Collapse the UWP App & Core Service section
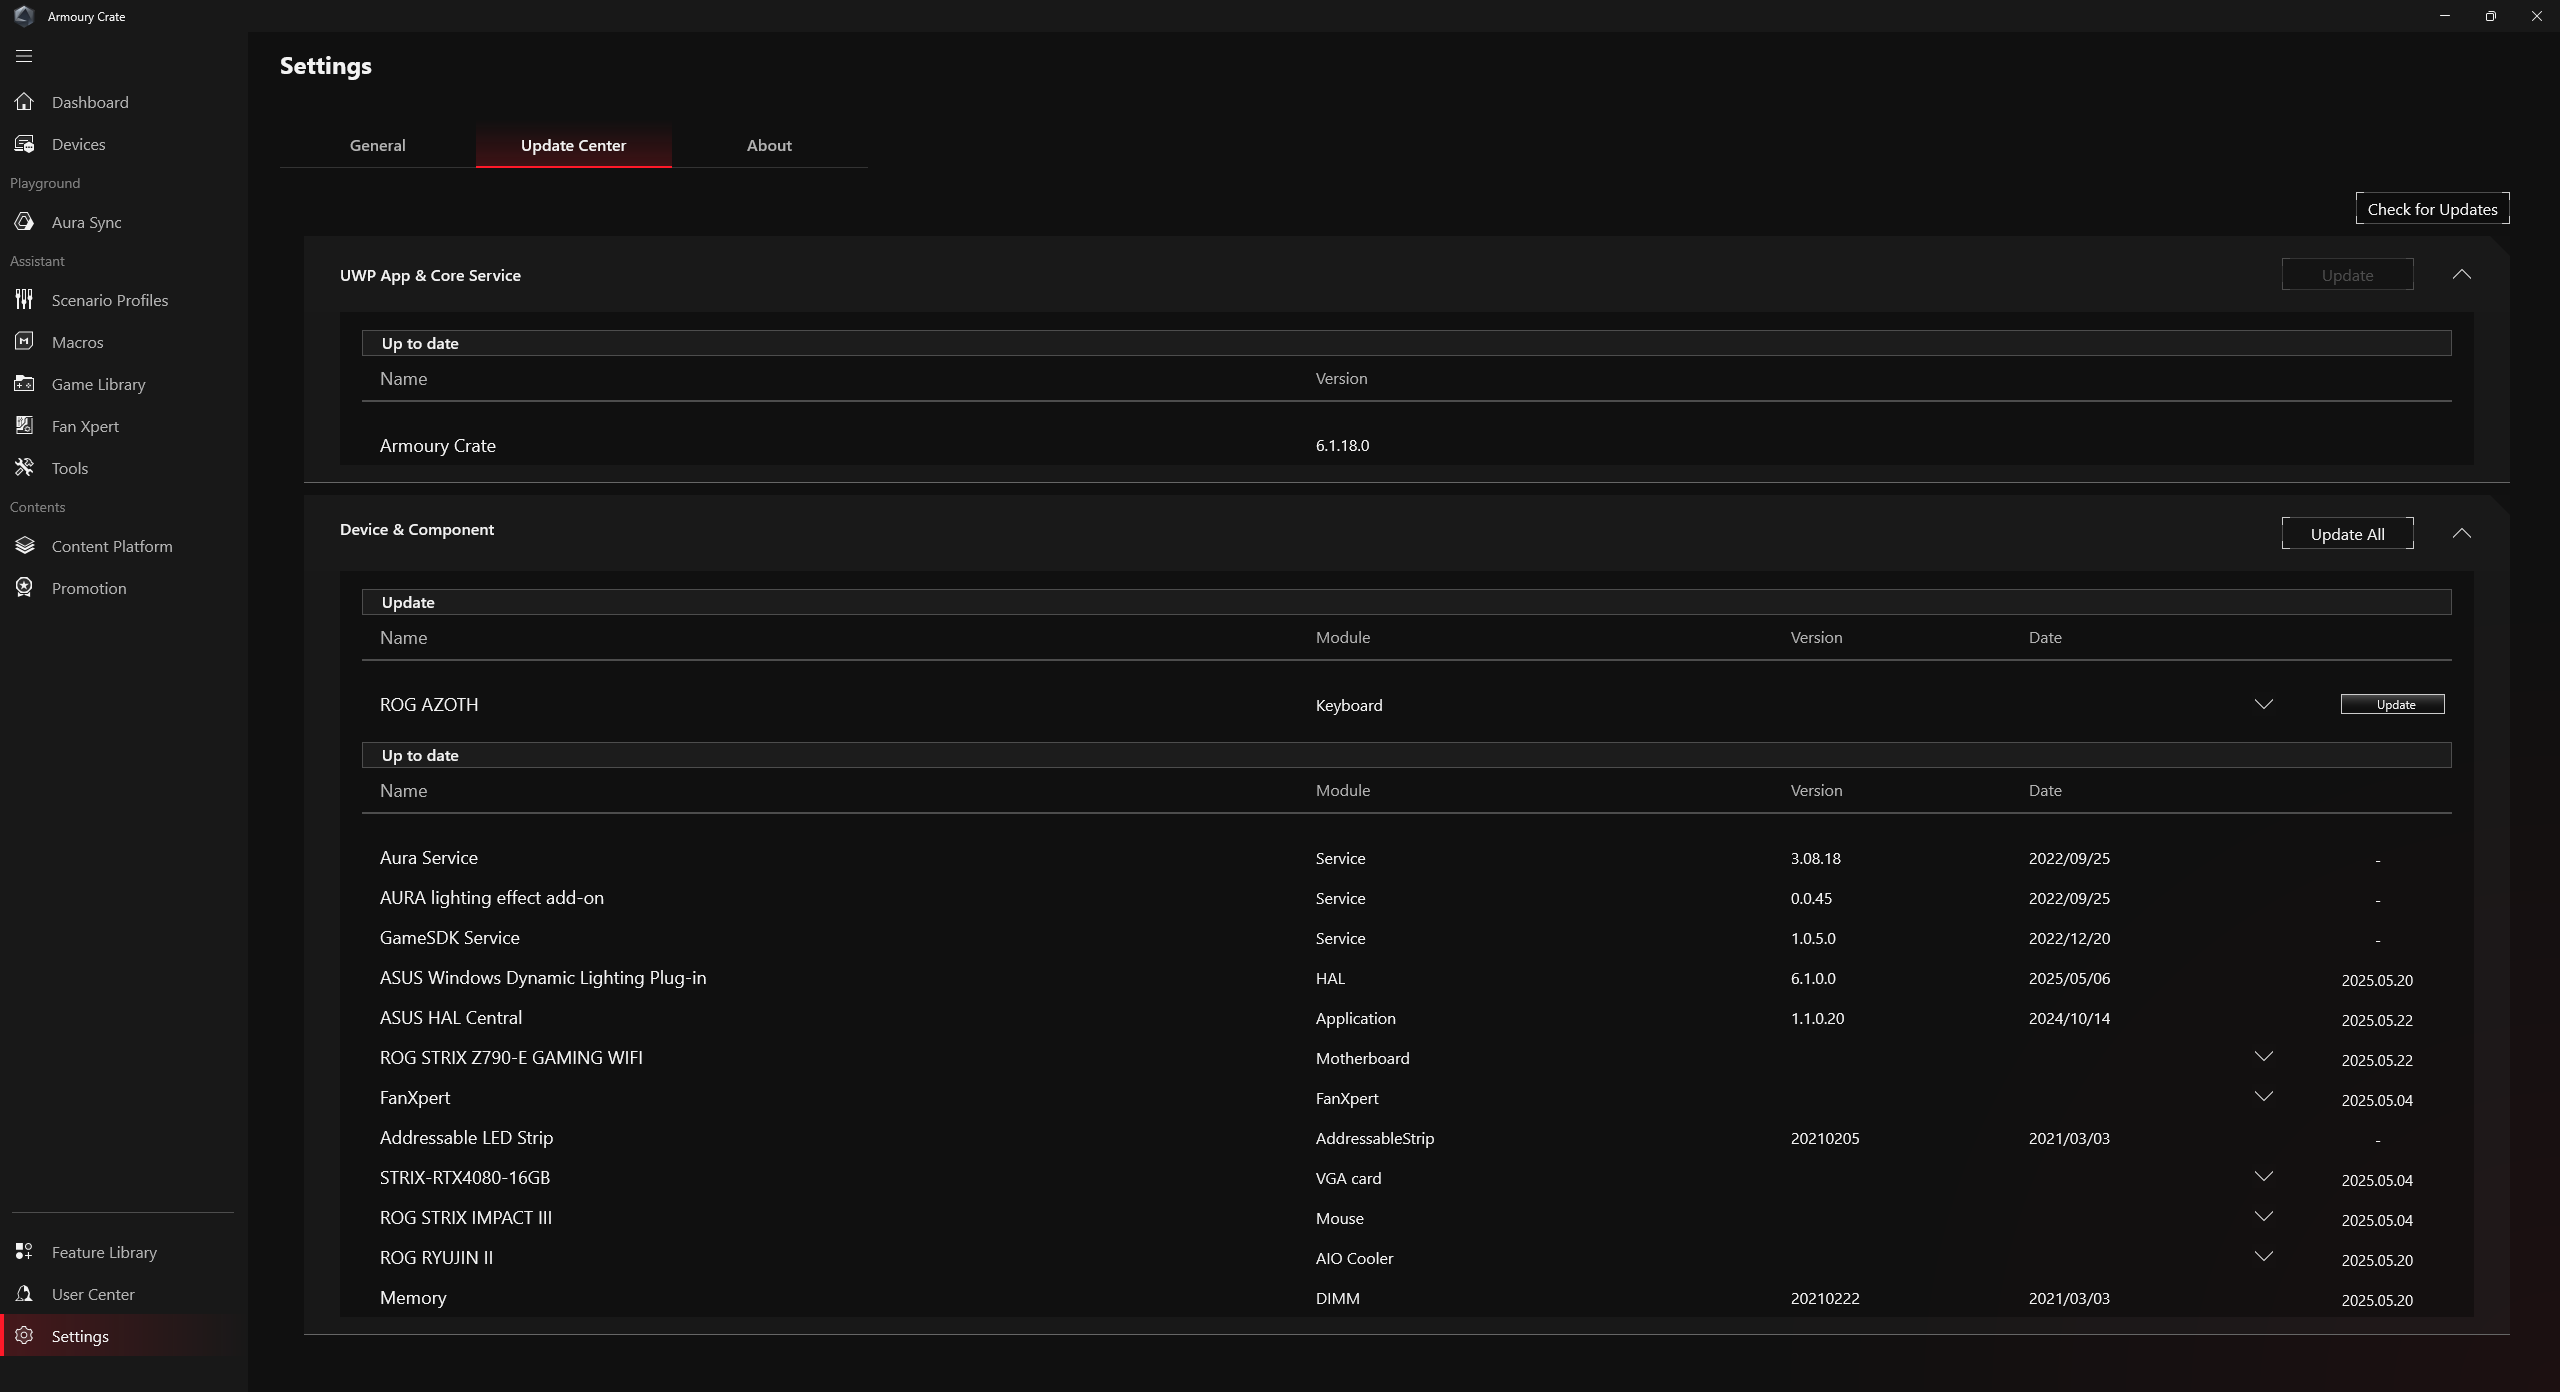 (2462, 274)
